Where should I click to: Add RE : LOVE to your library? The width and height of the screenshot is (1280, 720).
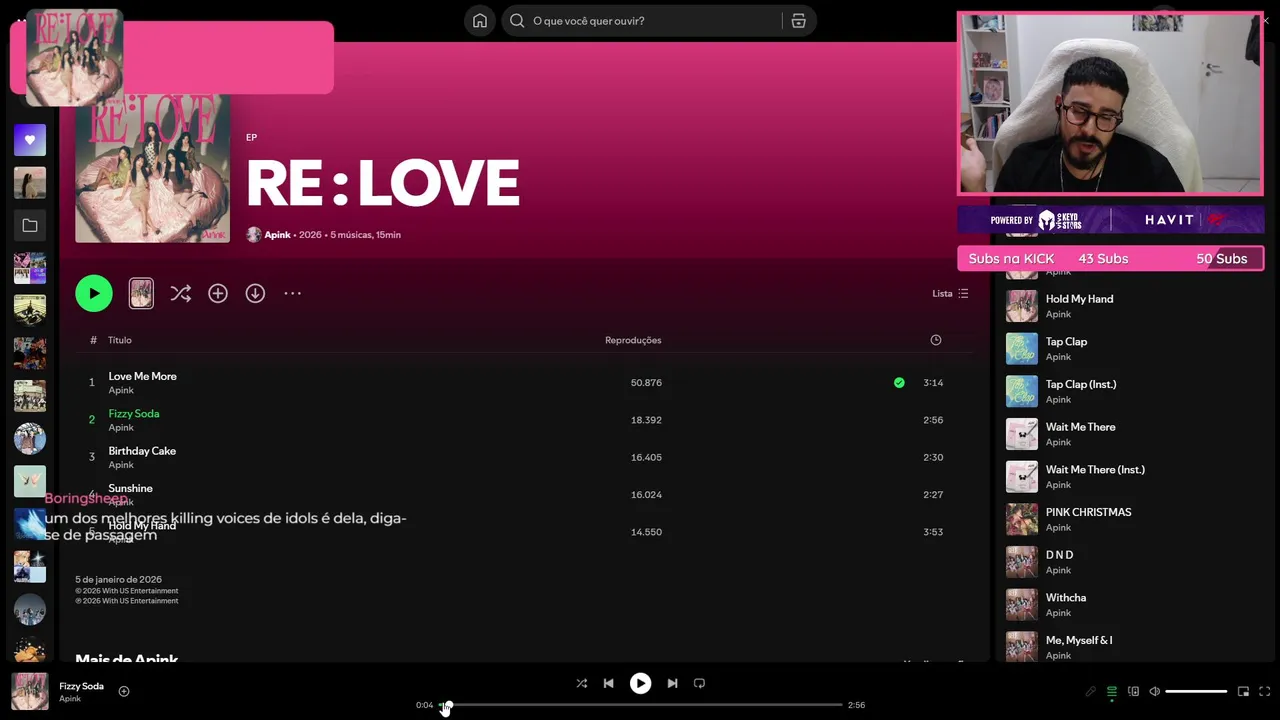[218, 293]
